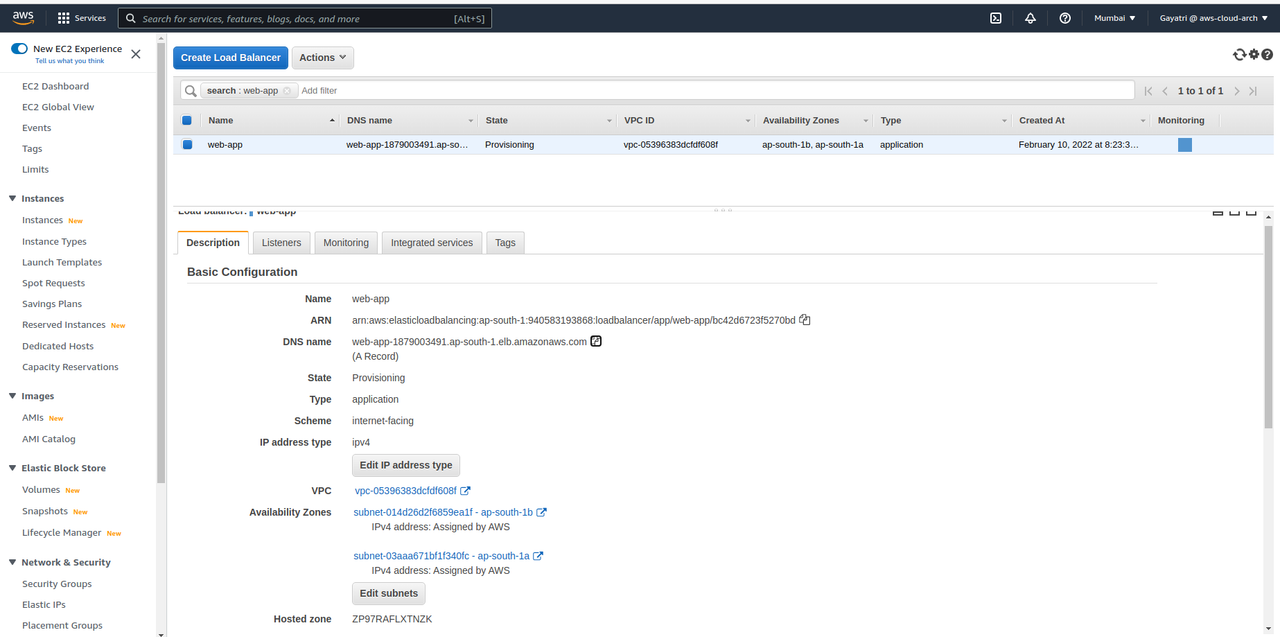
Task: Click the magnifier icon in the filter bar
Action: (190, 90)
